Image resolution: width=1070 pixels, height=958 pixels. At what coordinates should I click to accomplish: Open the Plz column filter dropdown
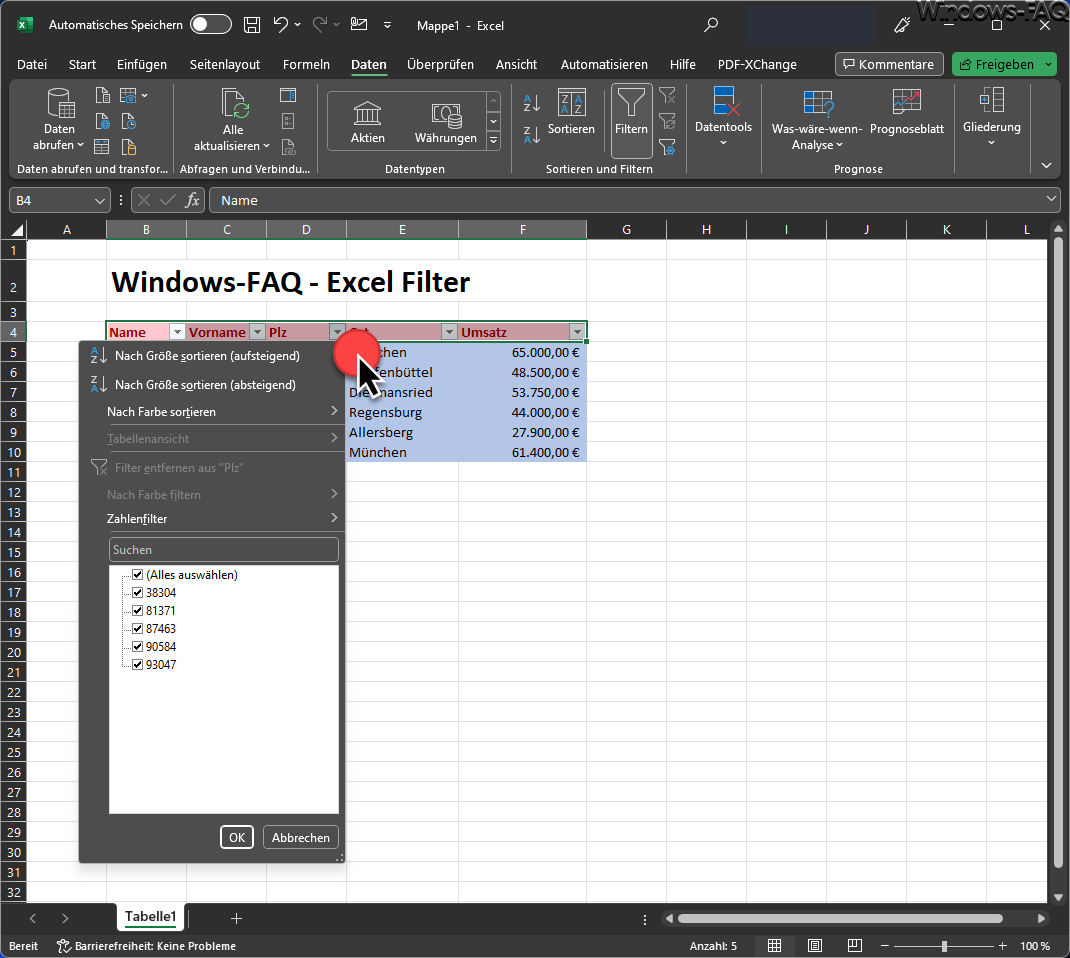[x=337, y=332]
